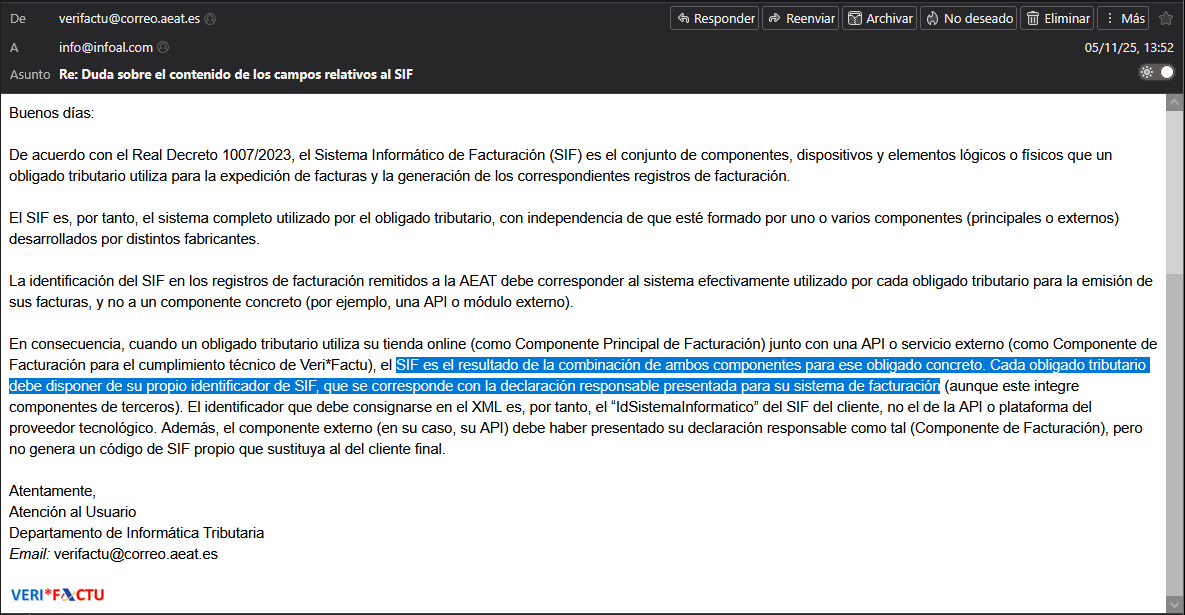Image resolution: width=1185 pixels, height=615 pixels.
Task: Click recipient address info@infoal.com
Action: [x=106, y=47]
